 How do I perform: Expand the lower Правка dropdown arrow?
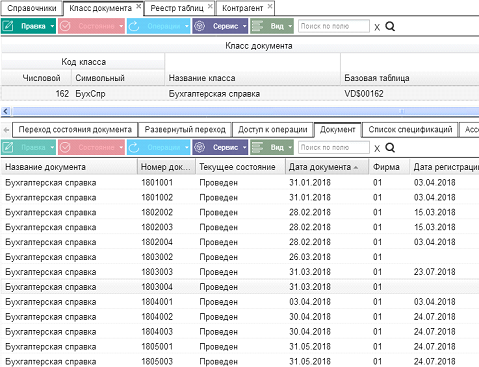click(x=52, y=147)
